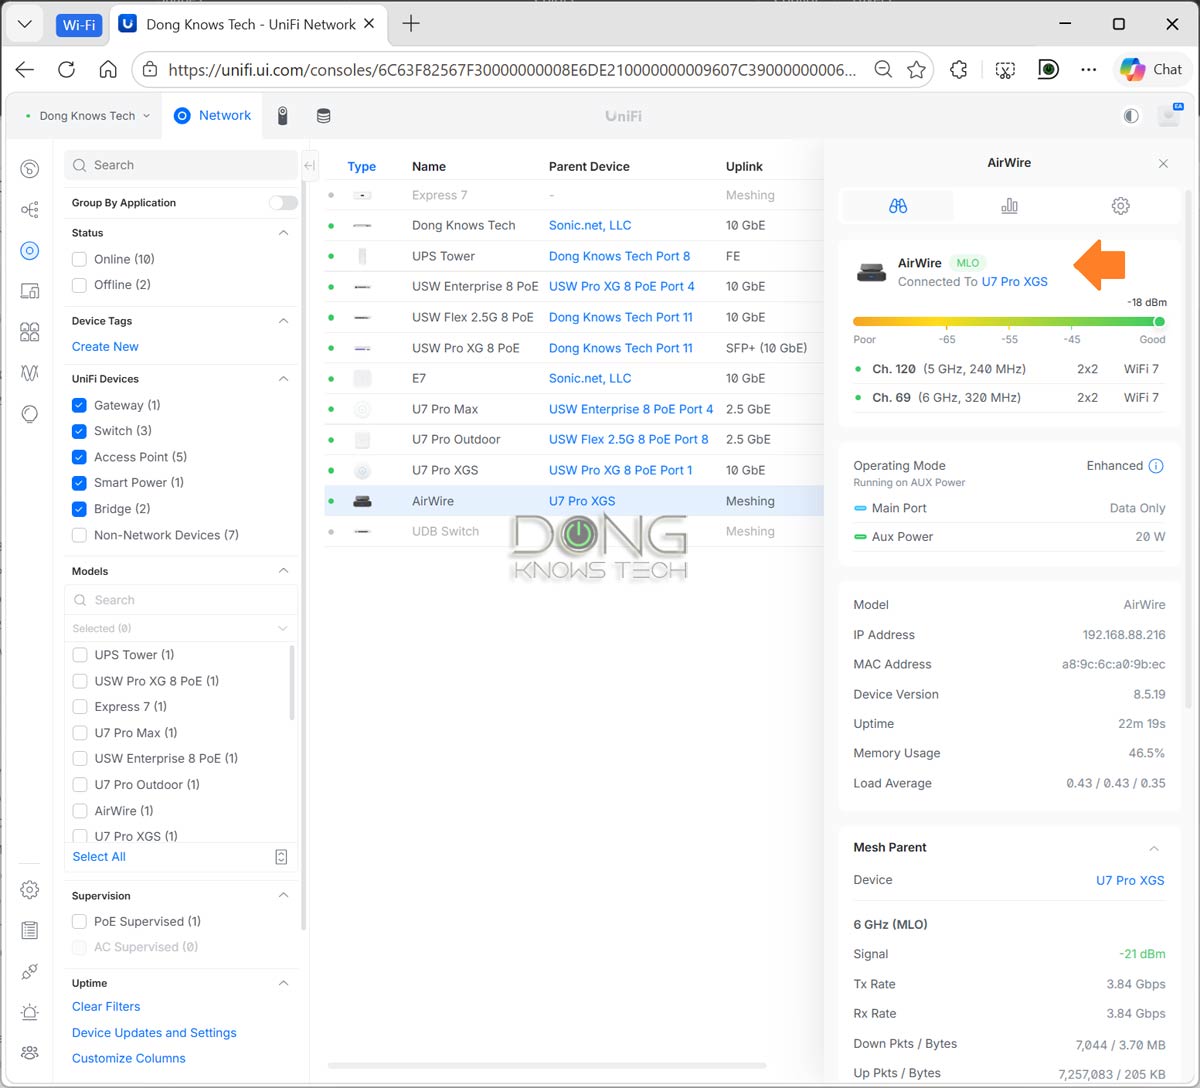The width and height of the screenshot is (1200, 1088).
Task: Close the AirWire details panel
Action: point(1163,163)
